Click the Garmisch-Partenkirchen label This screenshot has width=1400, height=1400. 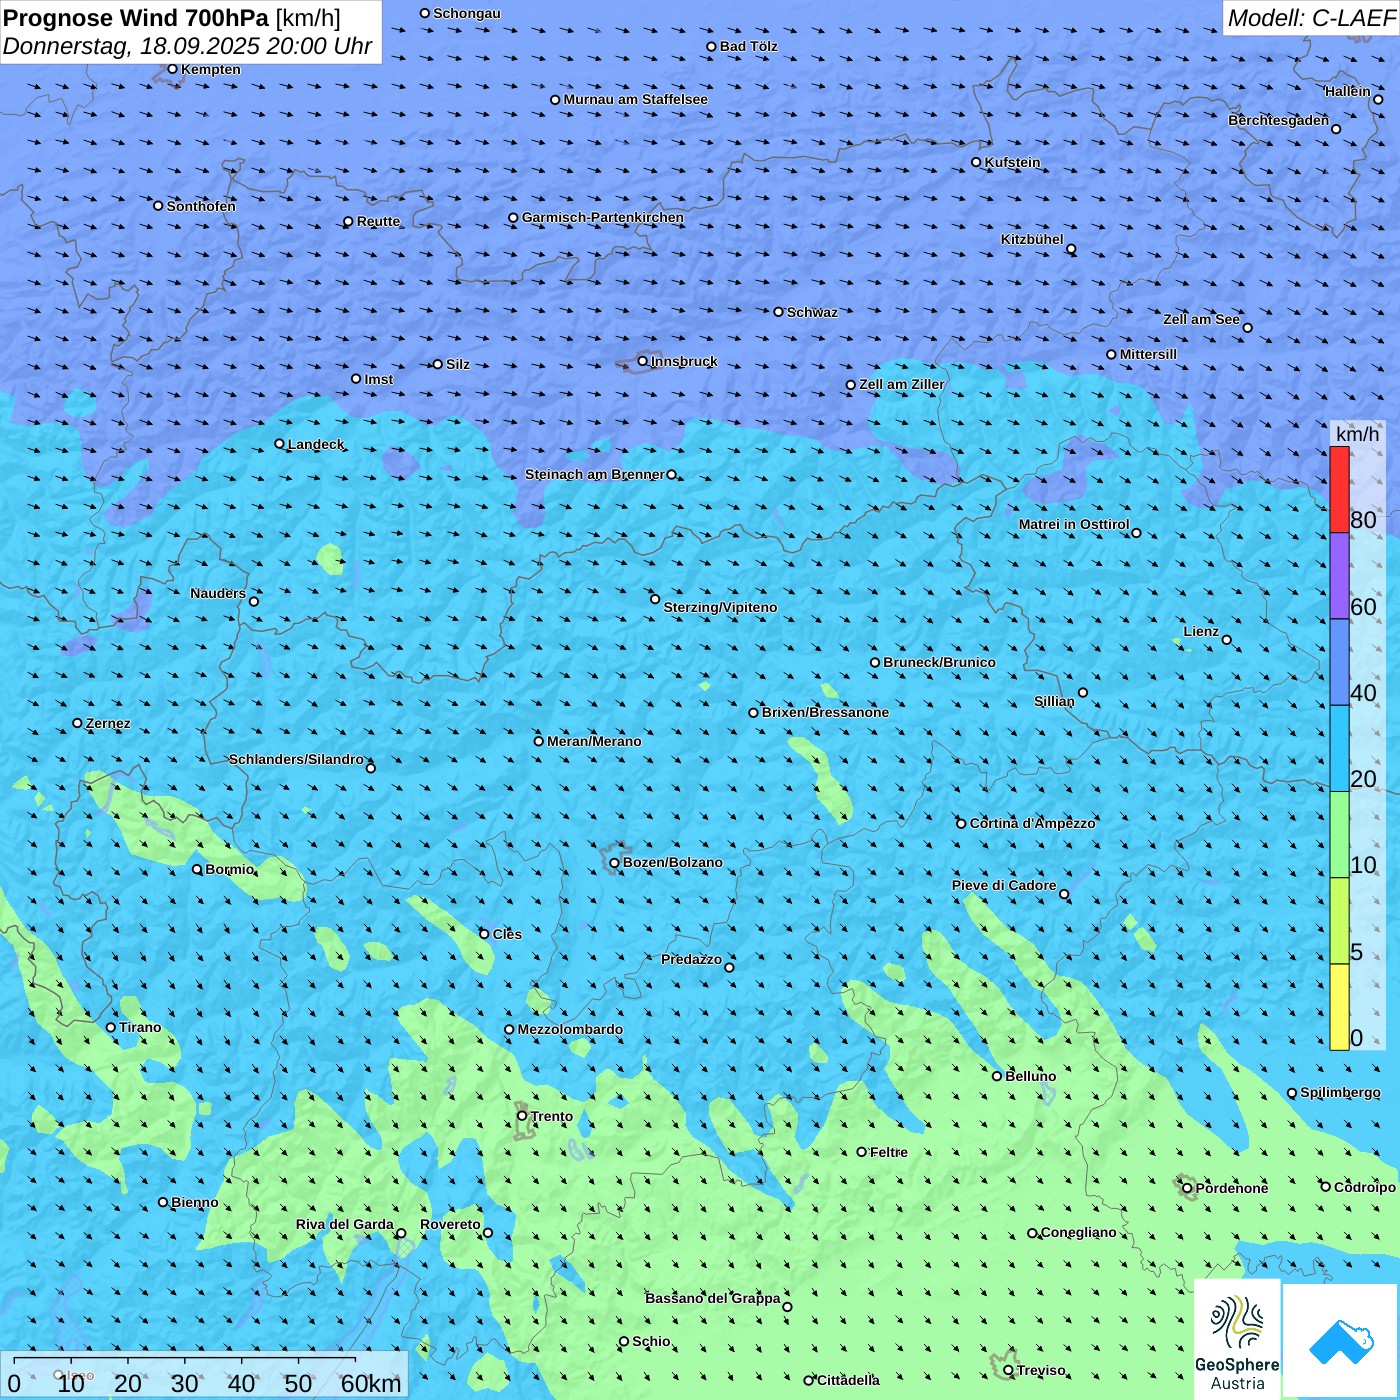(603, 217)
